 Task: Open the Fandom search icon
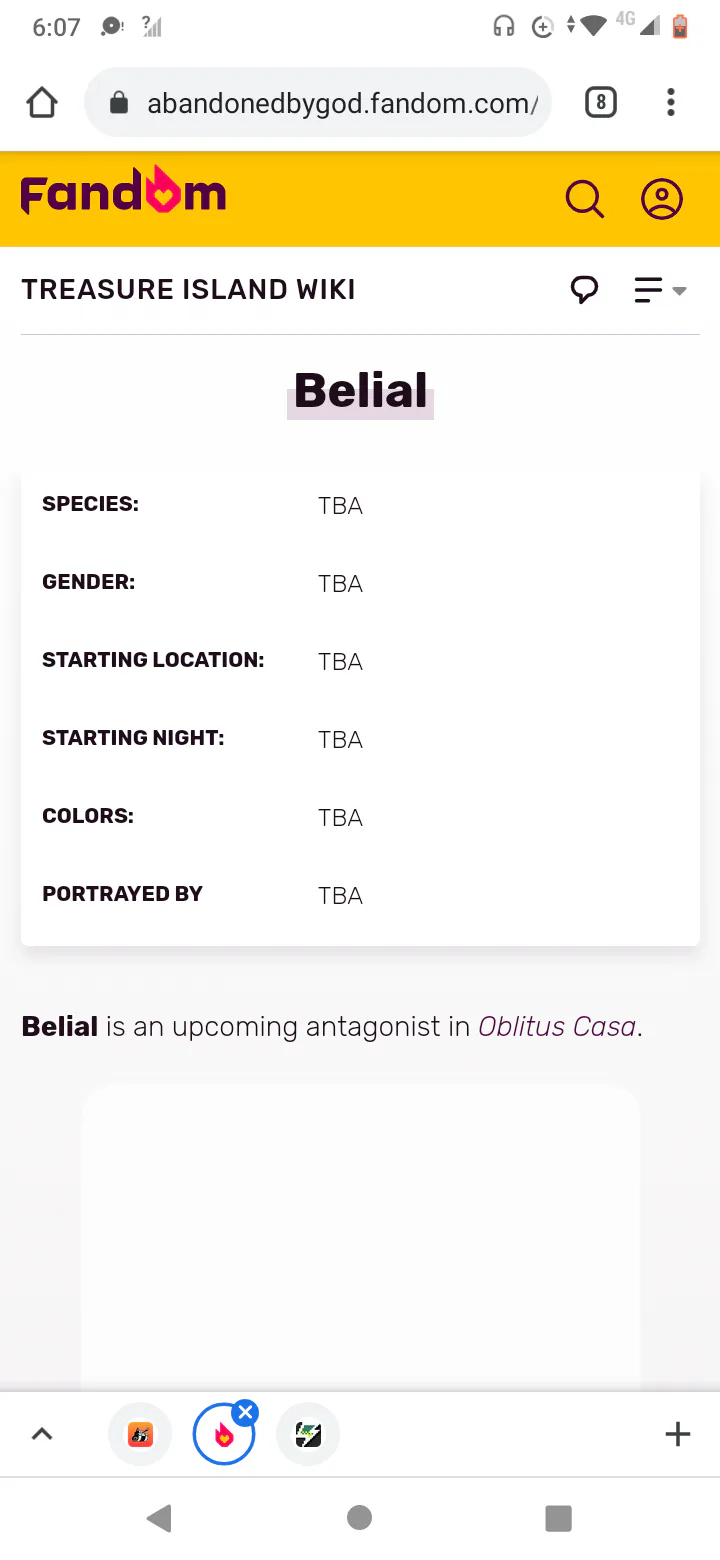tap(585, 199)
